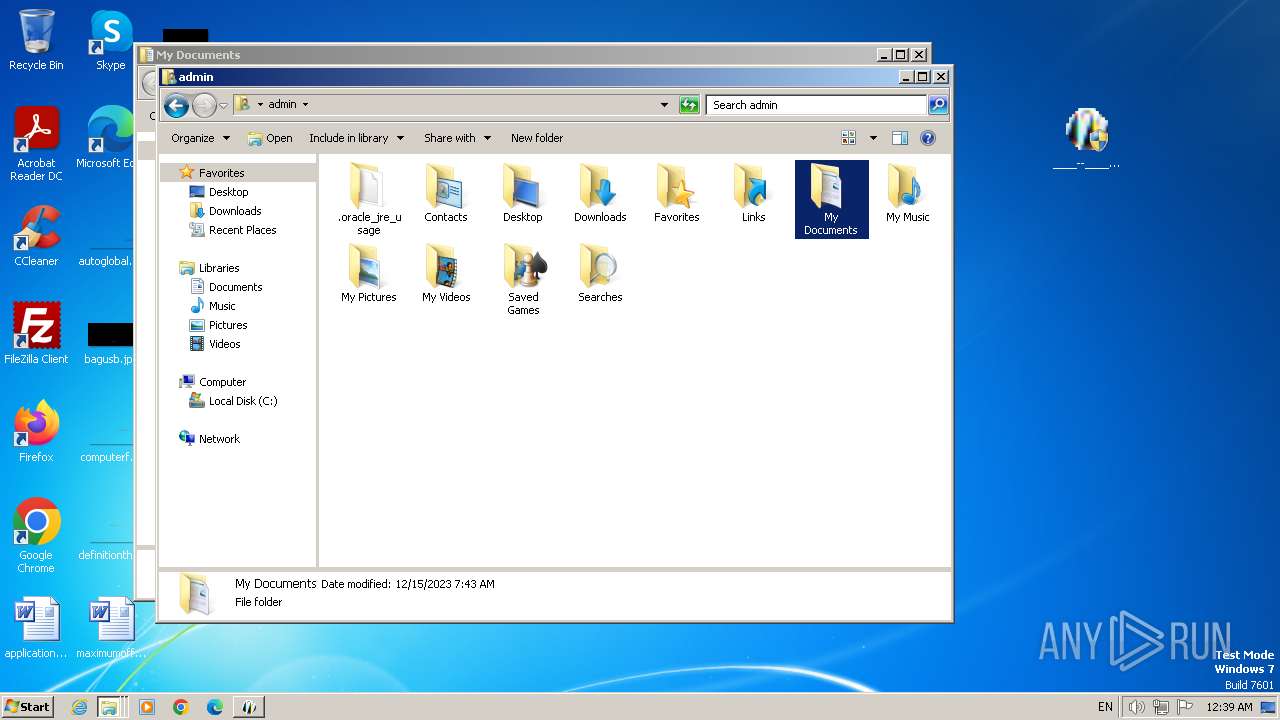
Task: Click the Start button
Action: point(27,706)
